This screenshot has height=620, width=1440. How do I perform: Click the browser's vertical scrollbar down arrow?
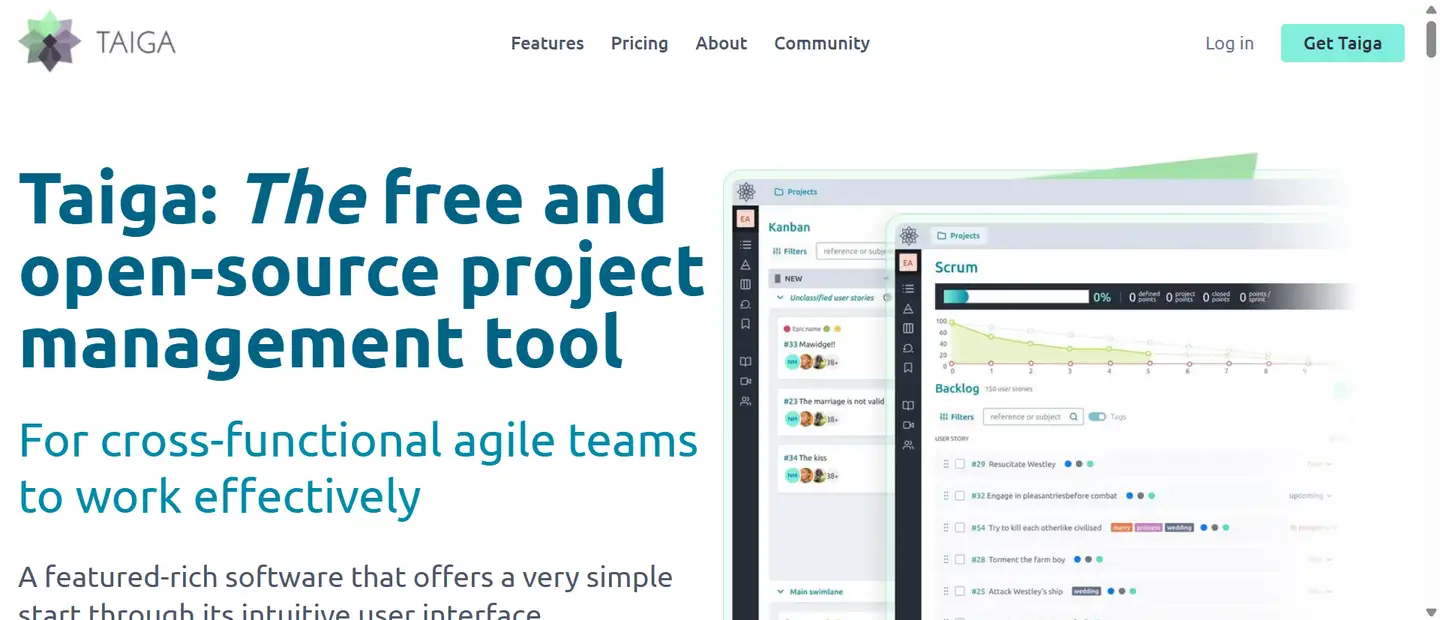[x=1431, y=611]
